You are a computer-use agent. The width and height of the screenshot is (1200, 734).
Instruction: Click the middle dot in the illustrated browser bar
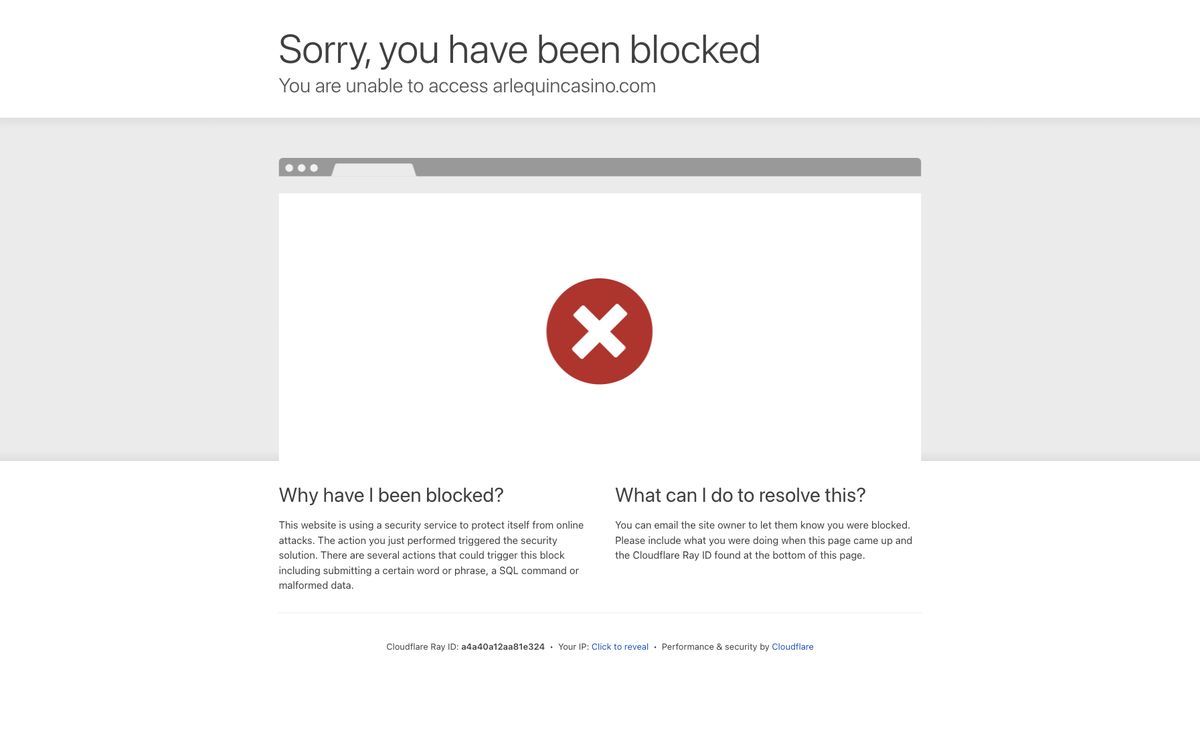(x=301, y=168)
